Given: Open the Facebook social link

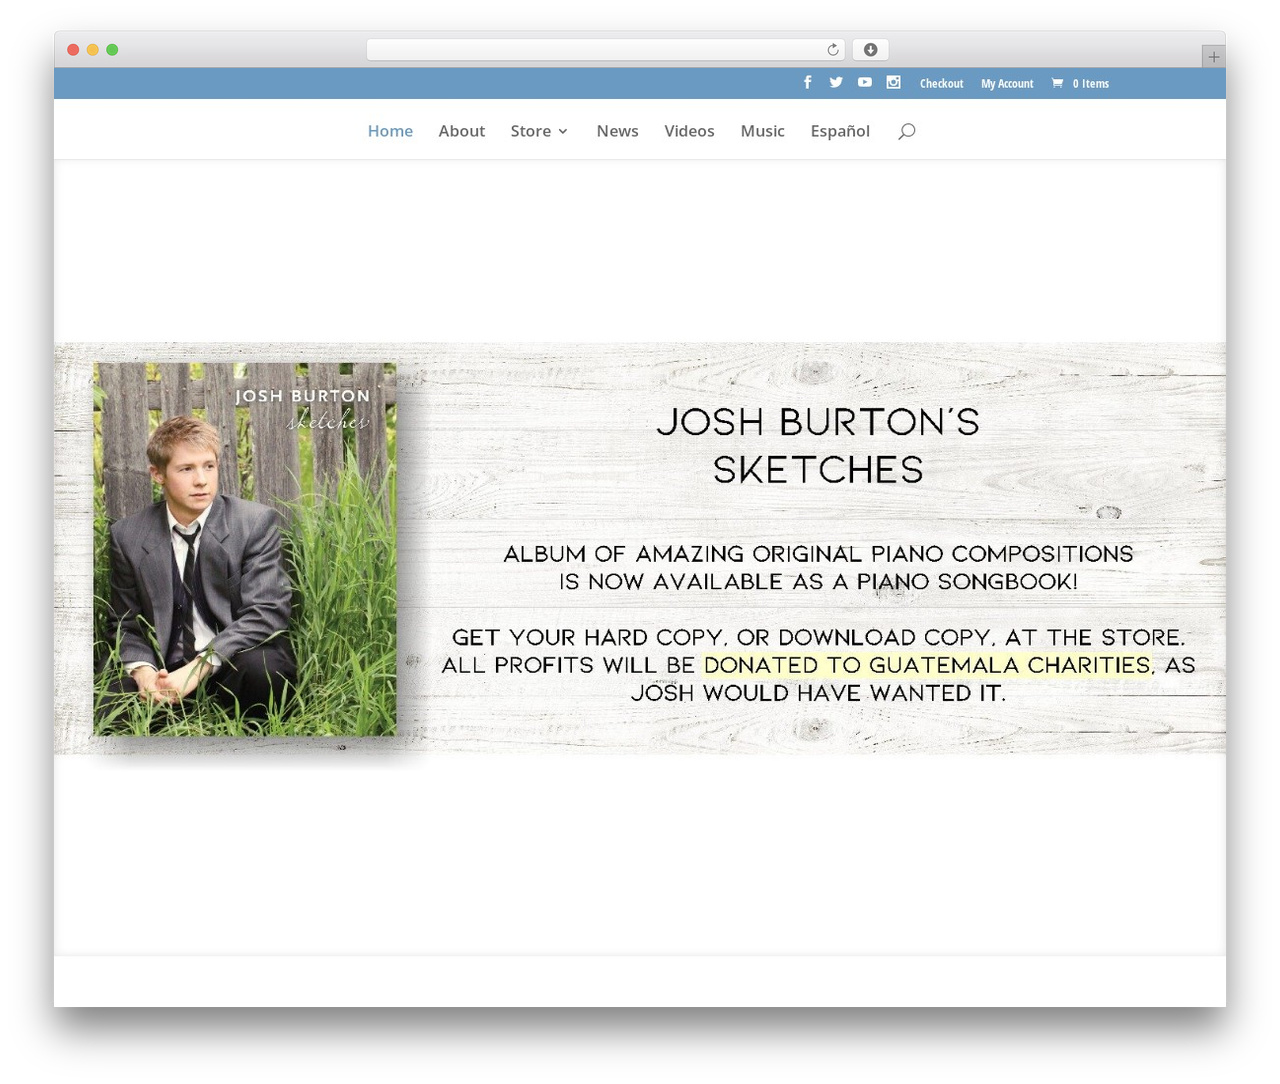Looking at the screenshot, I should tap(808, 82).
